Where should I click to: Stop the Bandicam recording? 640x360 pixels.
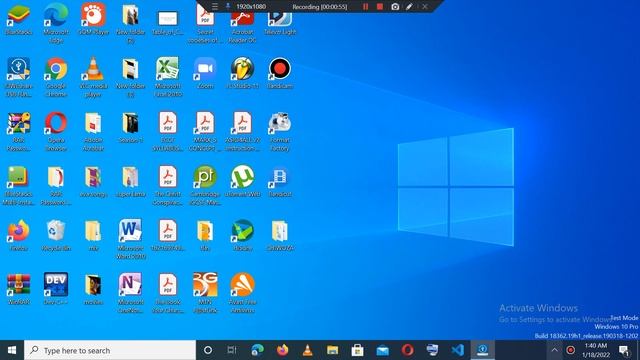click(x=380, y=7)
